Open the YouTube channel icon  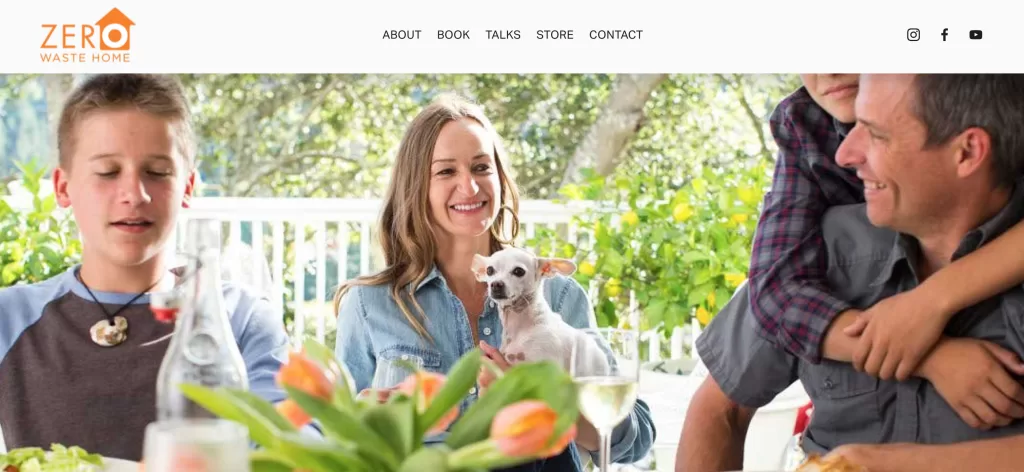click(x=976, y=35)
